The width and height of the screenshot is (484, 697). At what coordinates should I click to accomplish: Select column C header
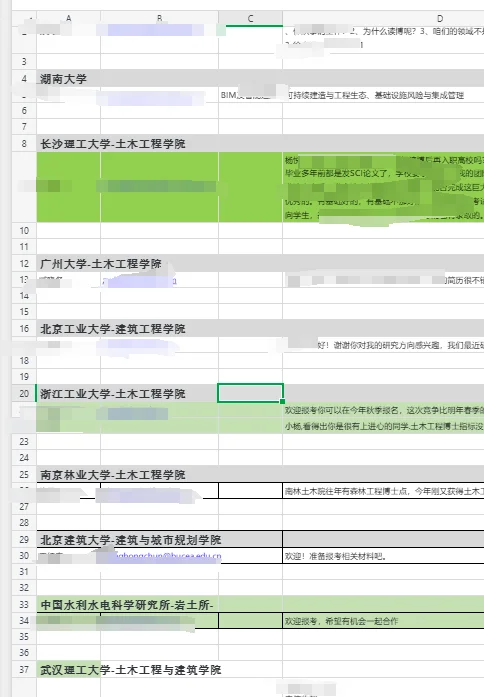[250, 18]
